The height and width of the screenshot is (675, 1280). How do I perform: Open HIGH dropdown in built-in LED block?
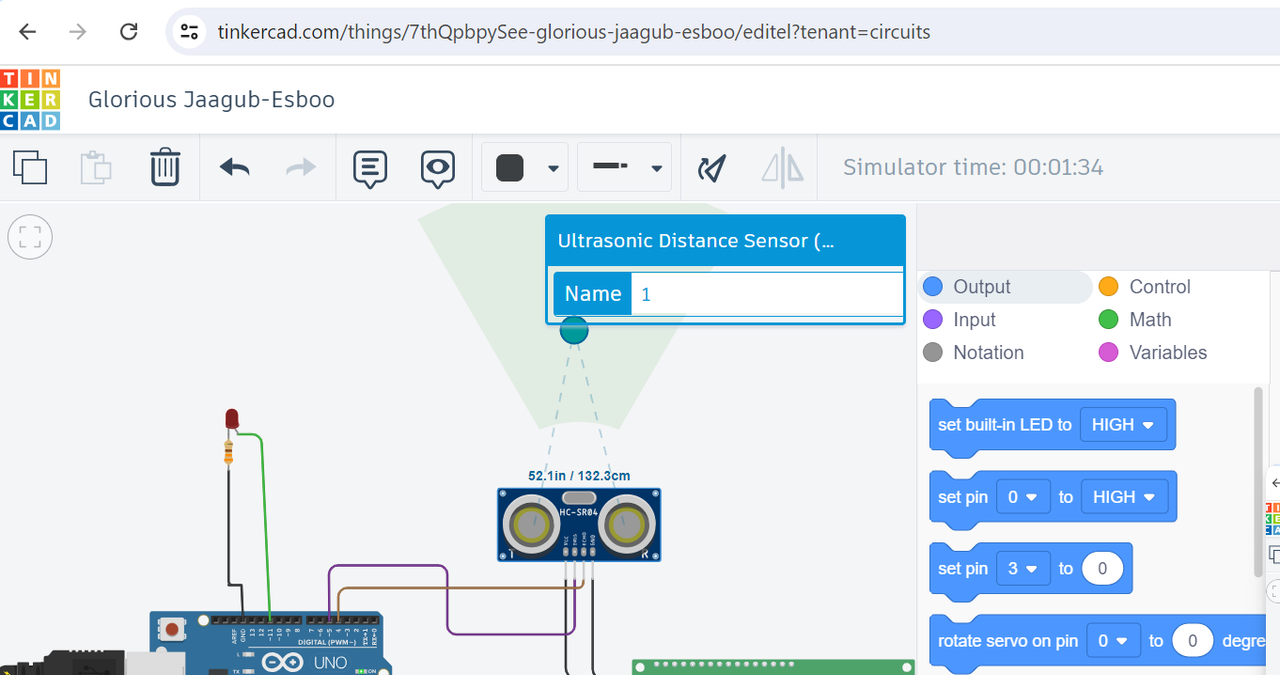pyautogui.click(x=1123, y=425)
